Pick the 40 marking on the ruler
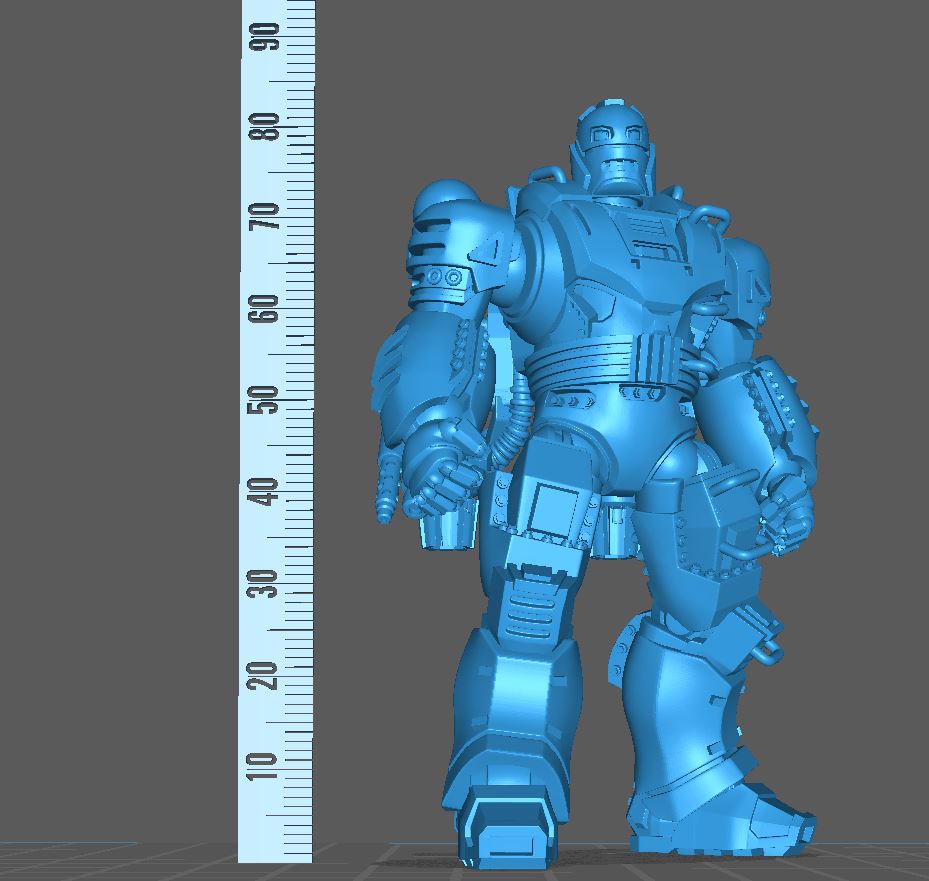This screenshot has height=881, width=929. click(x=267, y=492)
